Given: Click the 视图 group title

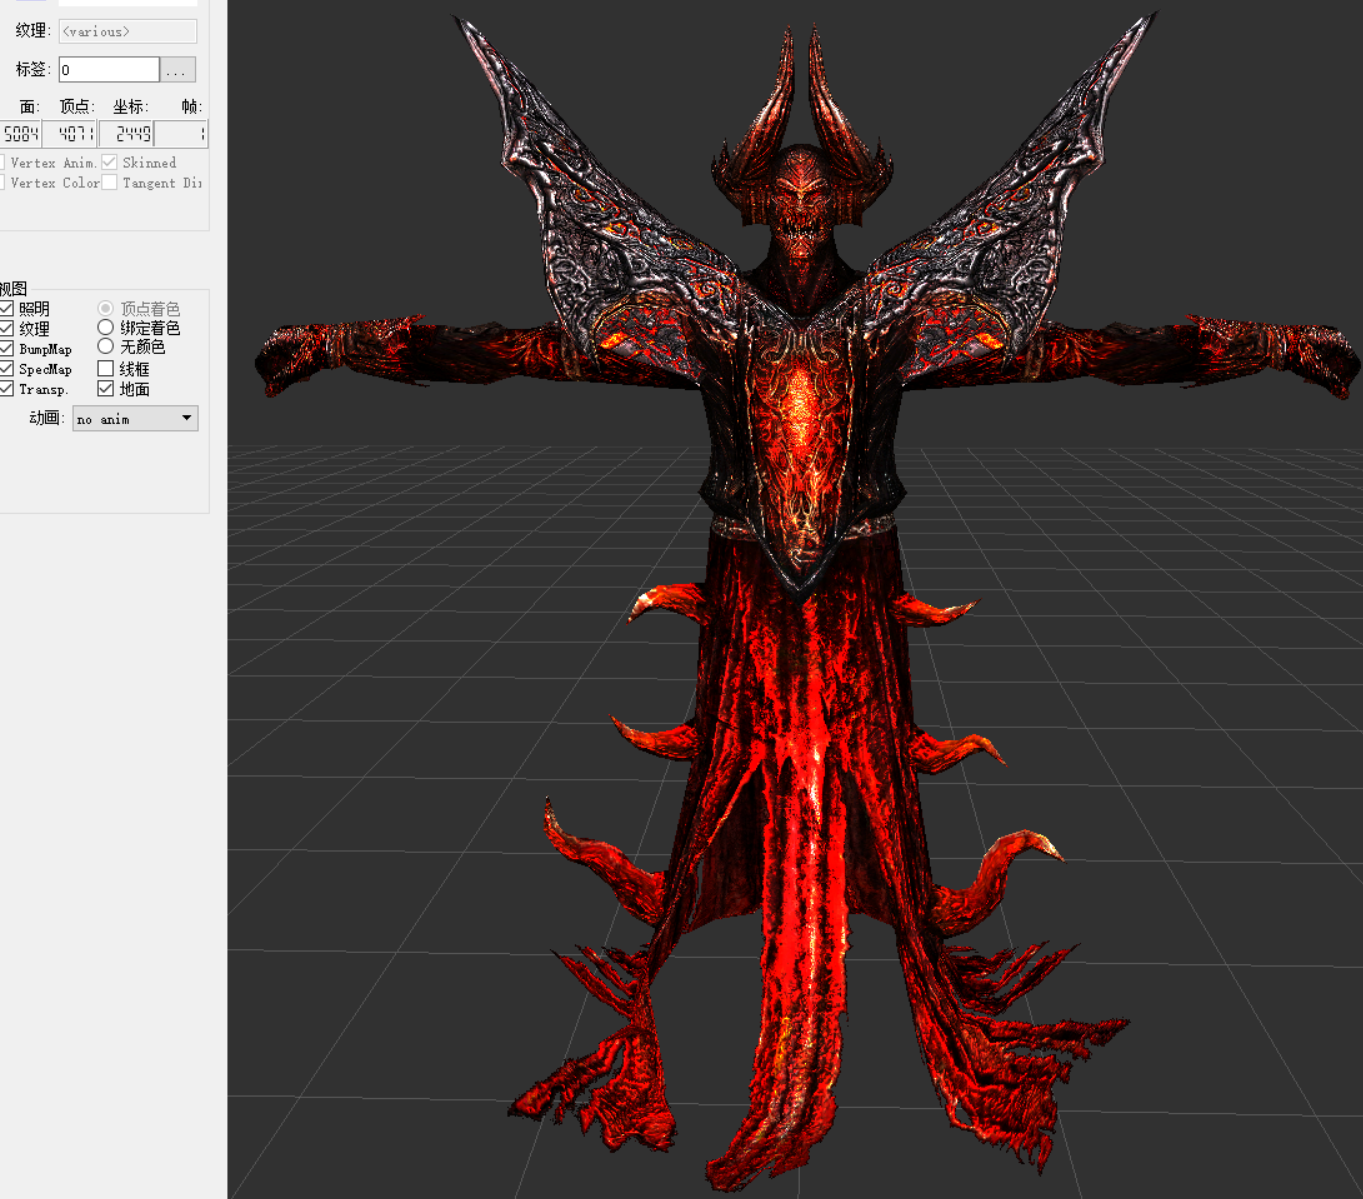Looking at the screenshot, I should [x=13, y=288].
